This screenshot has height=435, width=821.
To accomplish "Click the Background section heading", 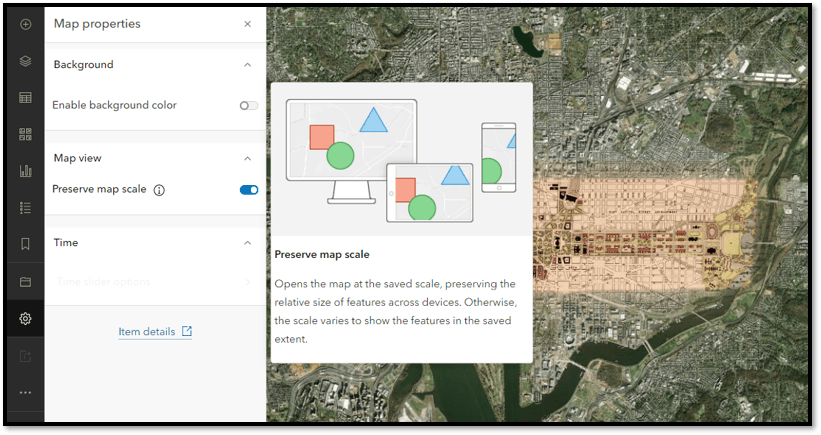I will coord(83,64).
